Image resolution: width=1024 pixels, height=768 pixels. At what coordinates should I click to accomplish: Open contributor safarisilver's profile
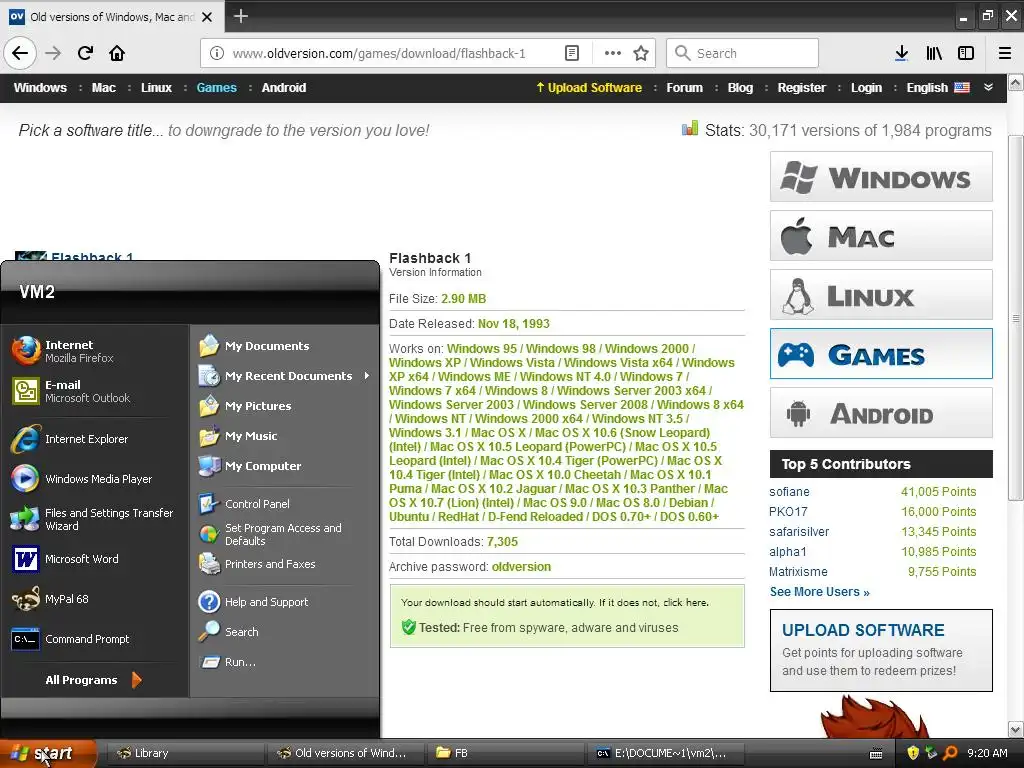pyautogui.click(x=799, y=532)
